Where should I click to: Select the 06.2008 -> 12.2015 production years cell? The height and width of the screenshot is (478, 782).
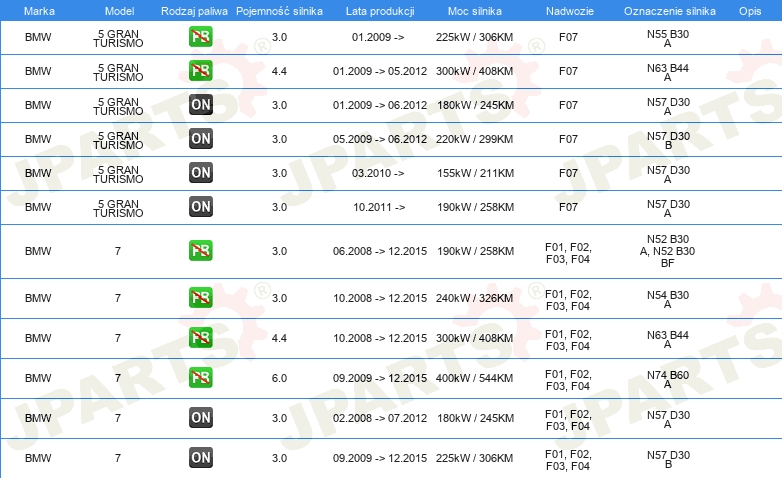point(380,251)
